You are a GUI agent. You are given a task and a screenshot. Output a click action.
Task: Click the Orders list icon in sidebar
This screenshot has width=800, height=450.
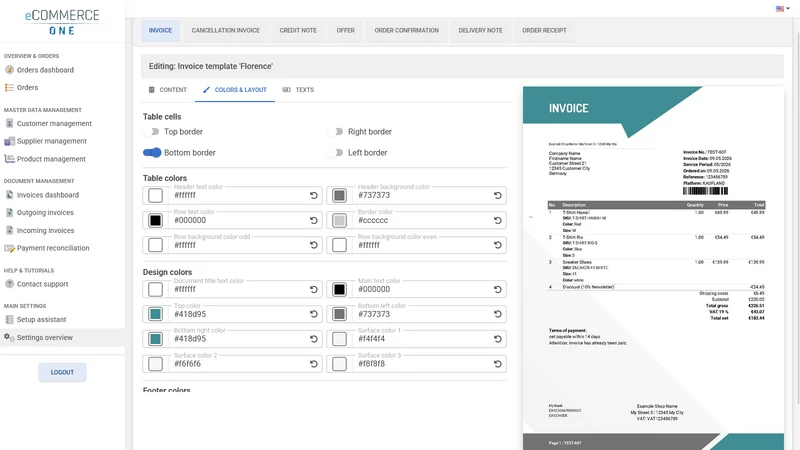(x=9, y=88)
